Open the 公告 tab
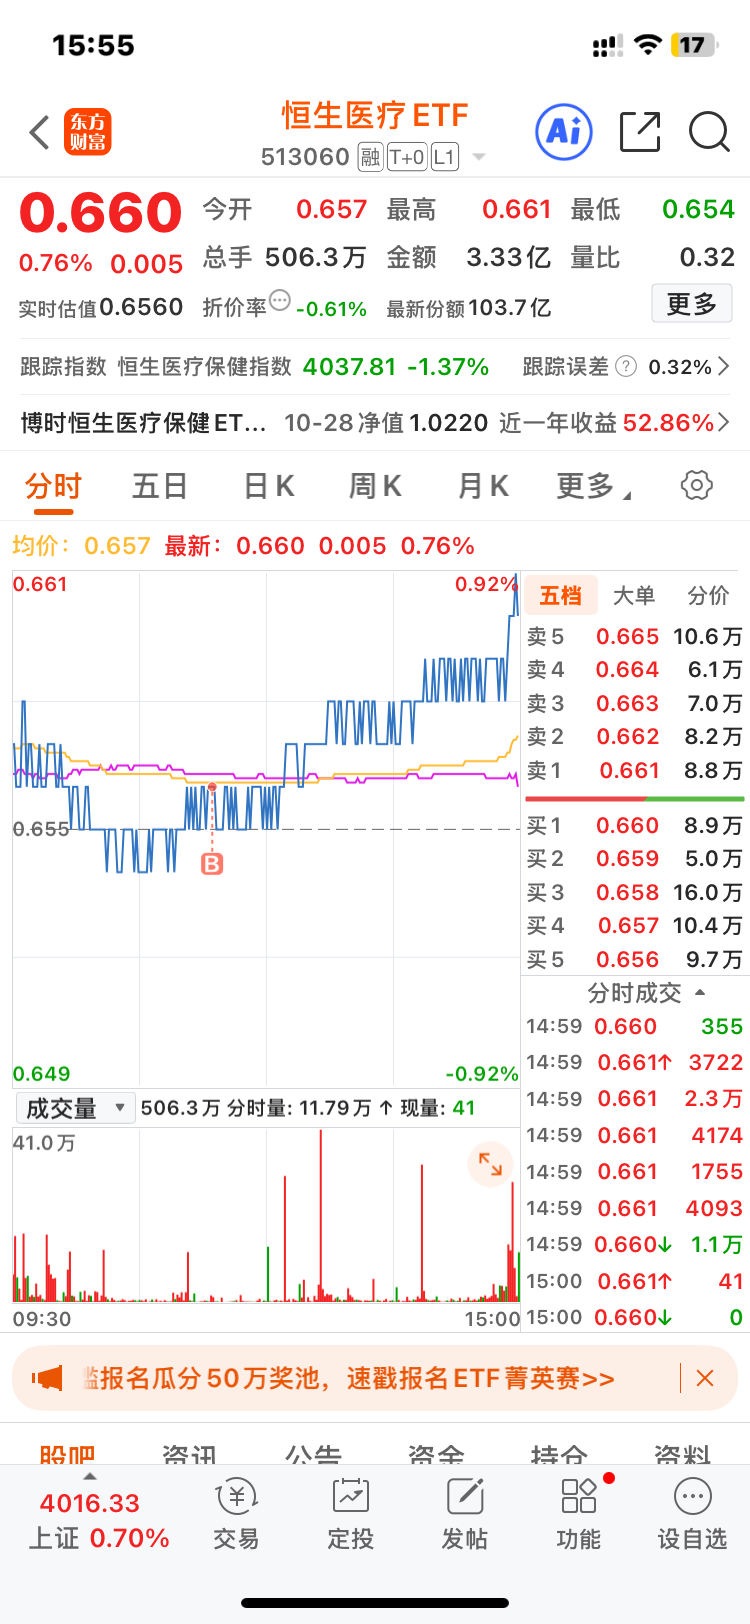Viewport: 750px width, 1624px height. 313,1453
